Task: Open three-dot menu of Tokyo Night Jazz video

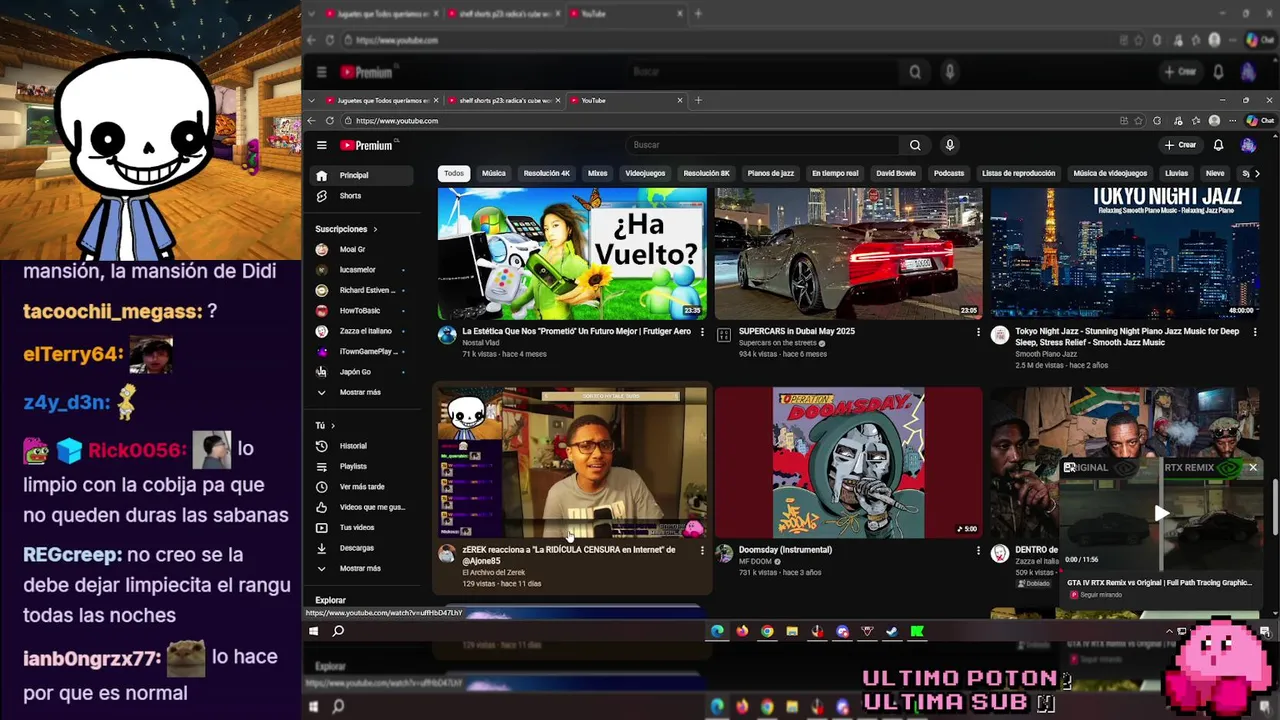Action: point(1254,332)
